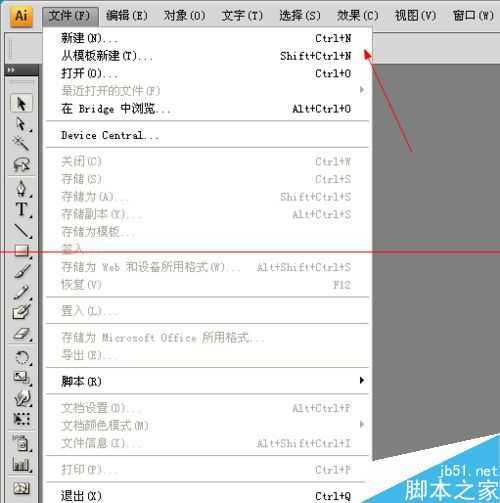Image resolution: width=500 pixels, height=503 pixels.
Task: Click the 关闭(C) menu item
Action: click(207, 161)
